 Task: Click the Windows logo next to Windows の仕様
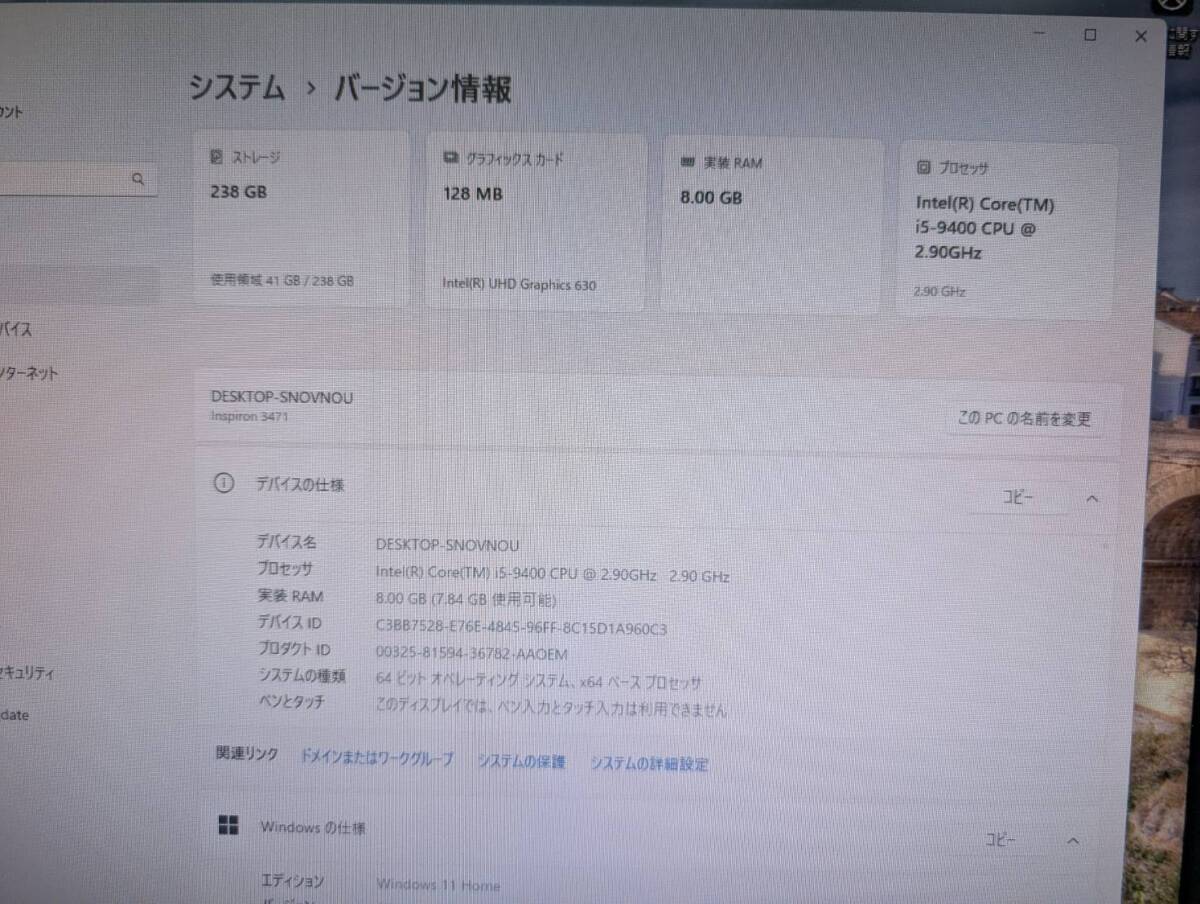[x=229, y=825]
